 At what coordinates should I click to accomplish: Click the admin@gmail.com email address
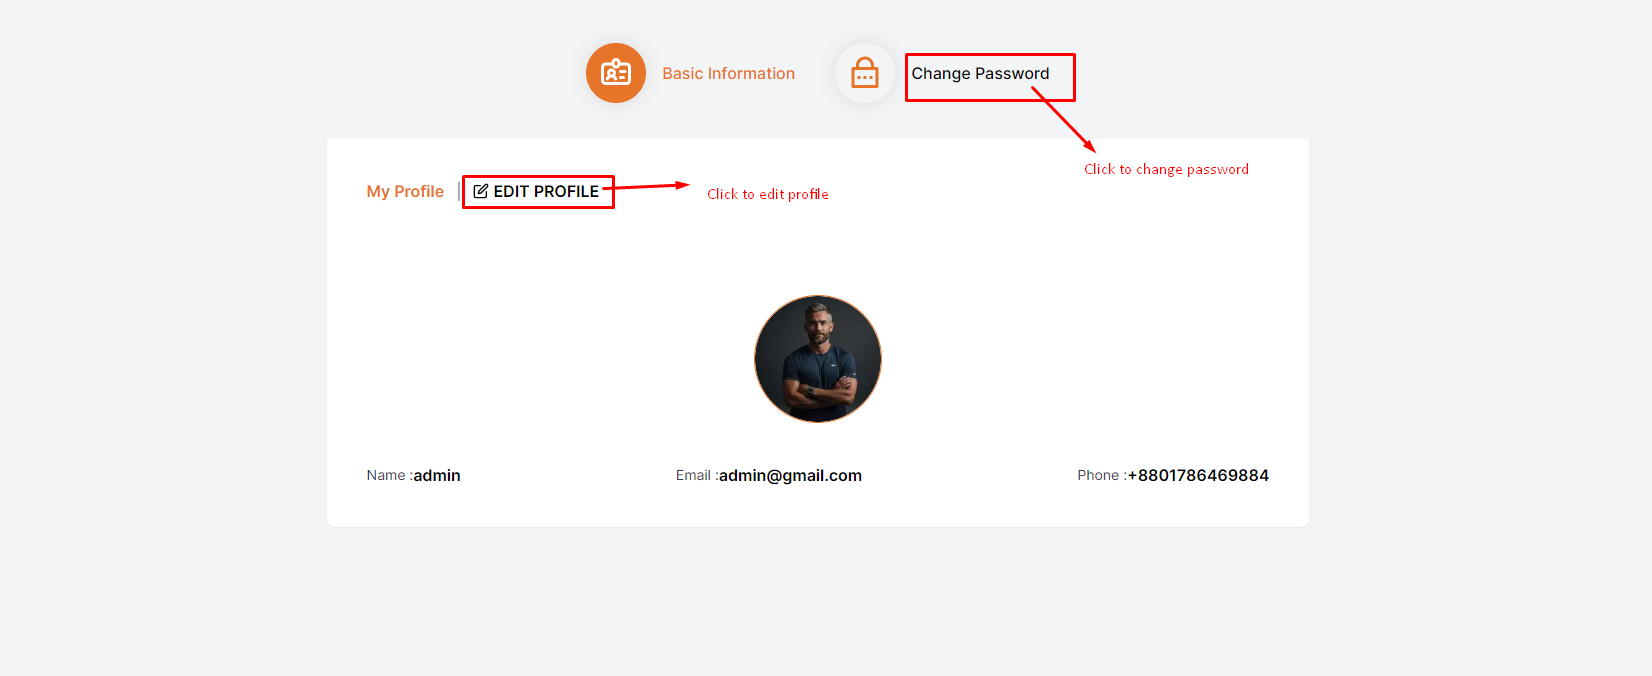[790, 476]
